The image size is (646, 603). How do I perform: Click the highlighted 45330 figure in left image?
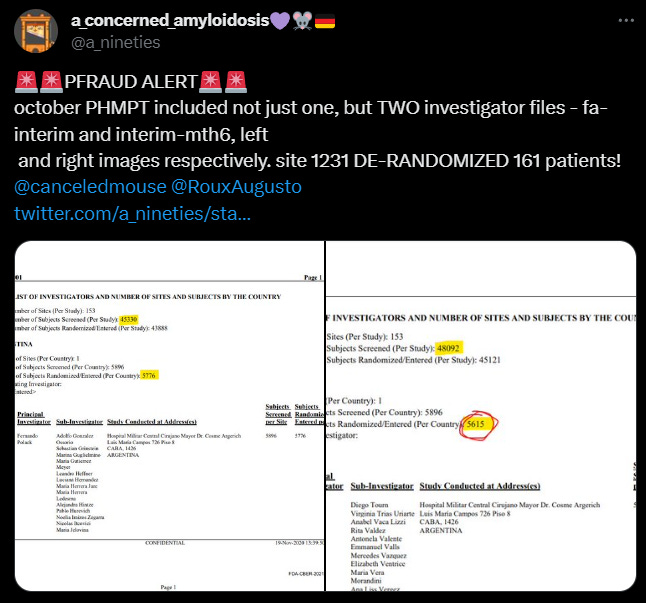pyautogui.click(x=129, y=319)
